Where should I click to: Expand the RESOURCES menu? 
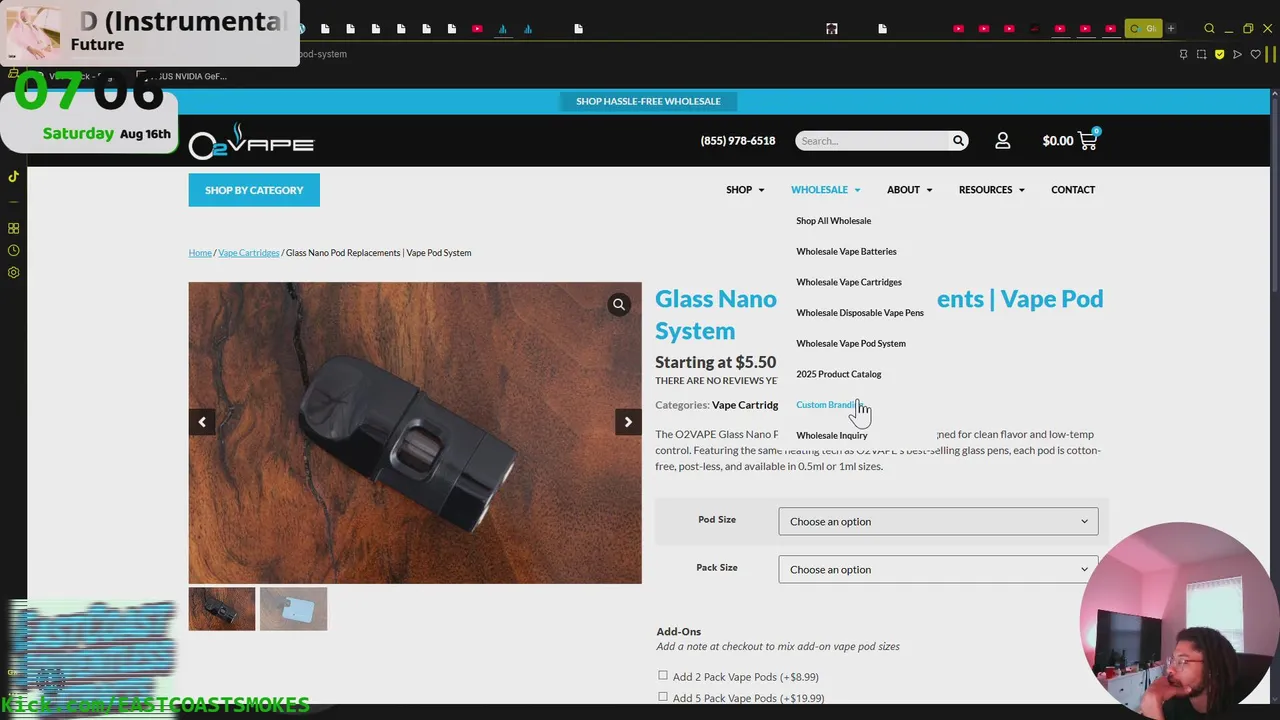click(x=991, y=190)
